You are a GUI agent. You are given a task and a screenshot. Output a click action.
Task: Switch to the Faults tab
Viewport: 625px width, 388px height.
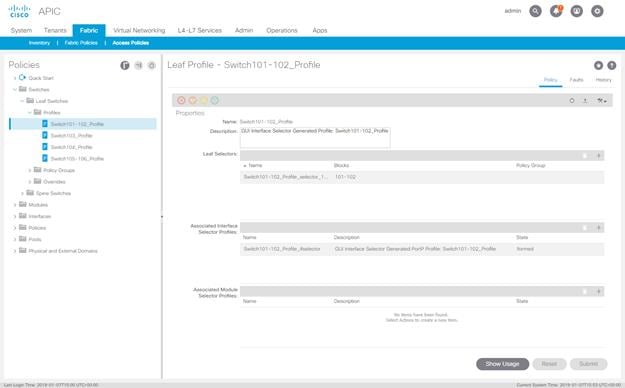576,80
